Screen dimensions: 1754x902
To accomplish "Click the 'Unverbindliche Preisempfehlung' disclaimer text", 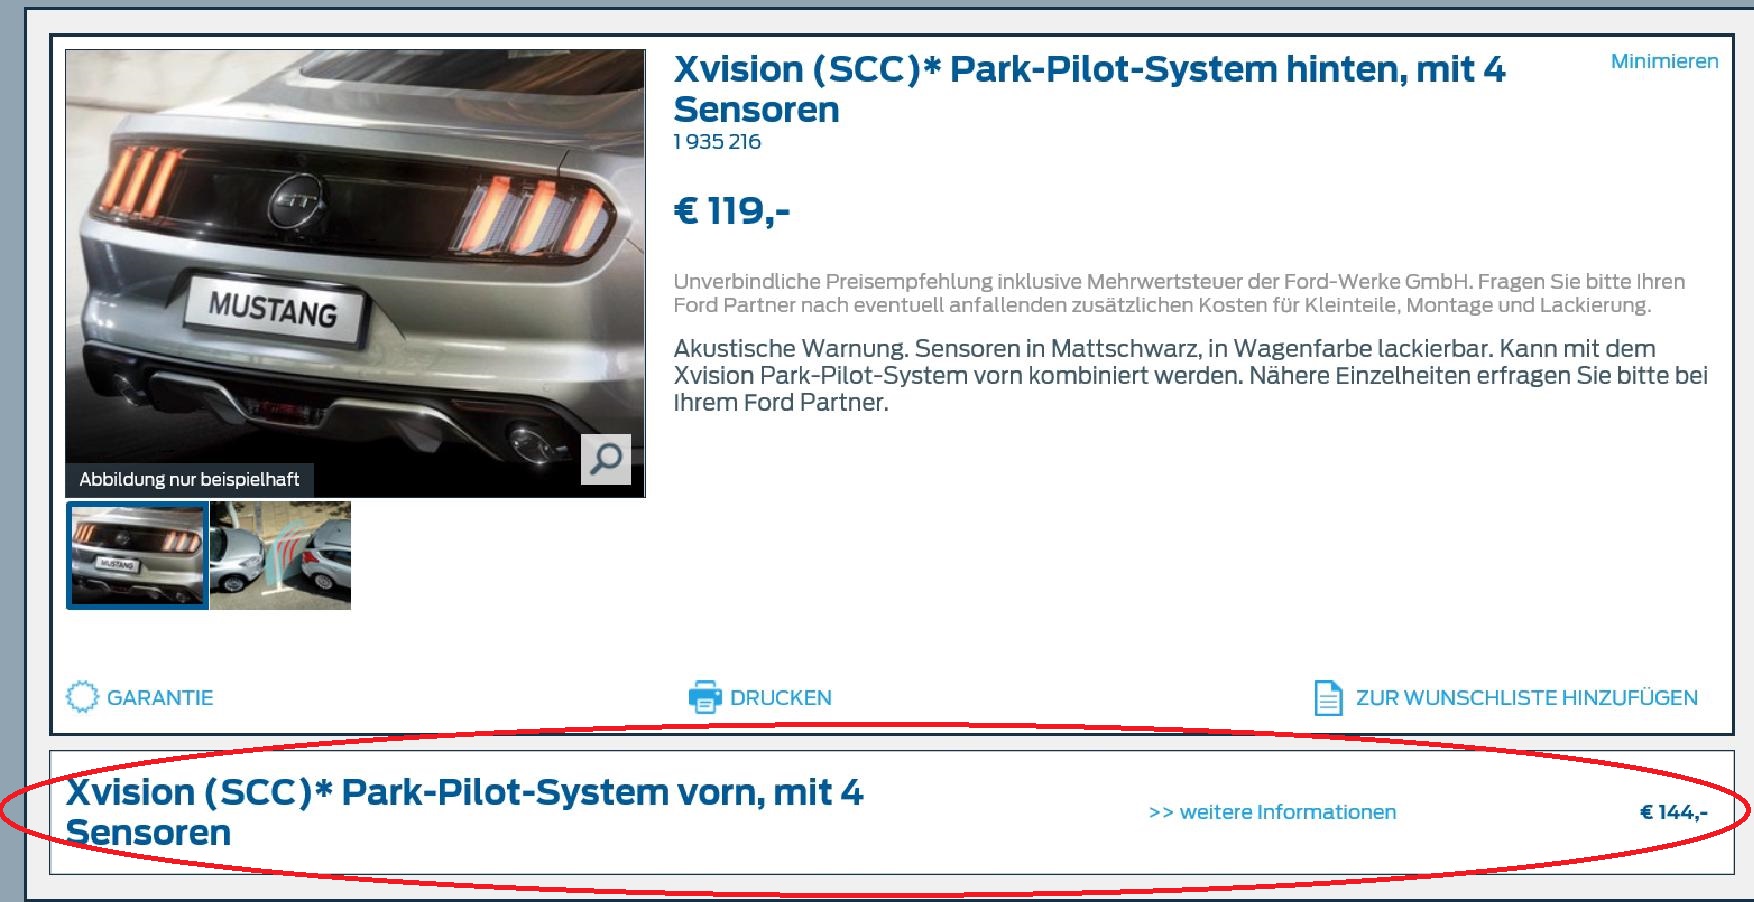I will coord(1179,293).
